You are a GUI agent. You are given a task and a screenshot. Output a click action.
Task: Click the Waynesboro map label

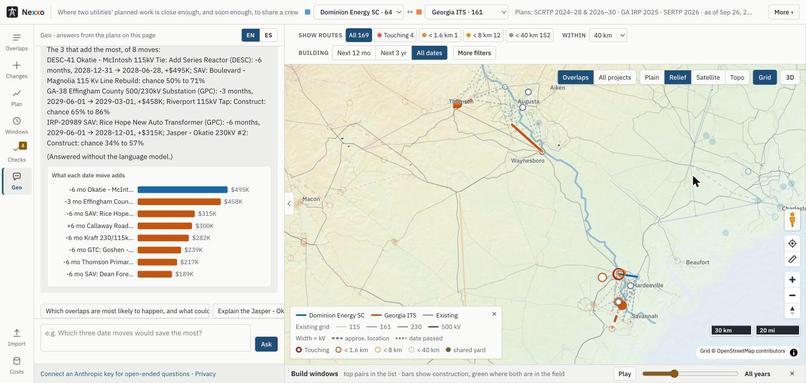pos(527,160)
